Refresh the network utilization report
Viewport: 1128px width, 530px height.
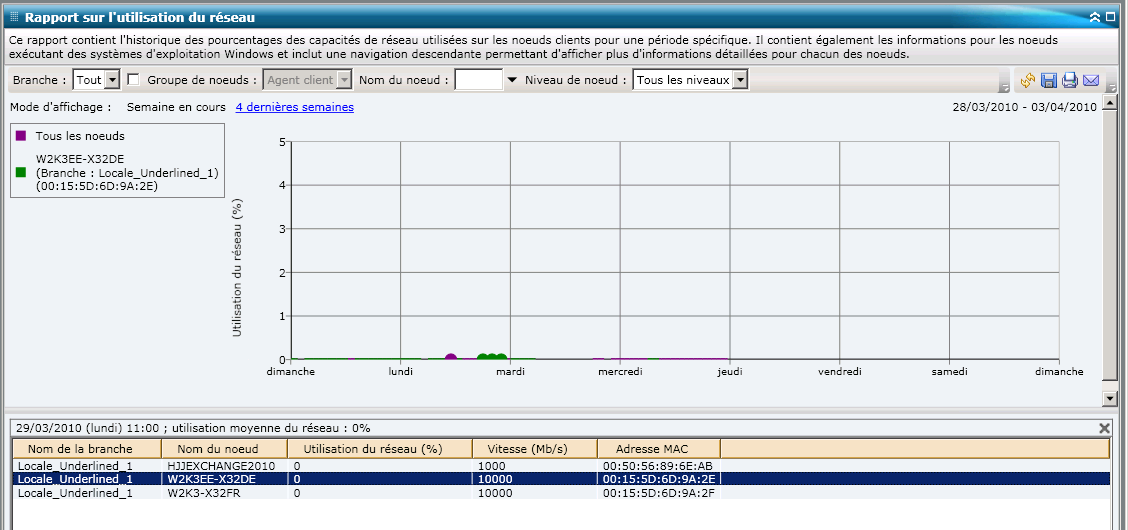pyautogui.click(x=1027, y=80)
